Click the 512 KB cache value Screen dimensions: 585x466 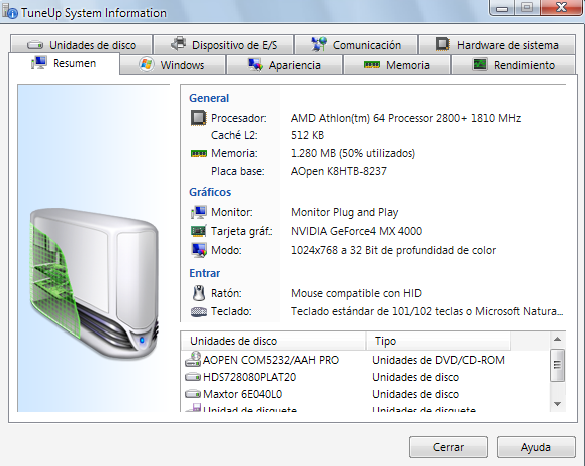(307, 135)
